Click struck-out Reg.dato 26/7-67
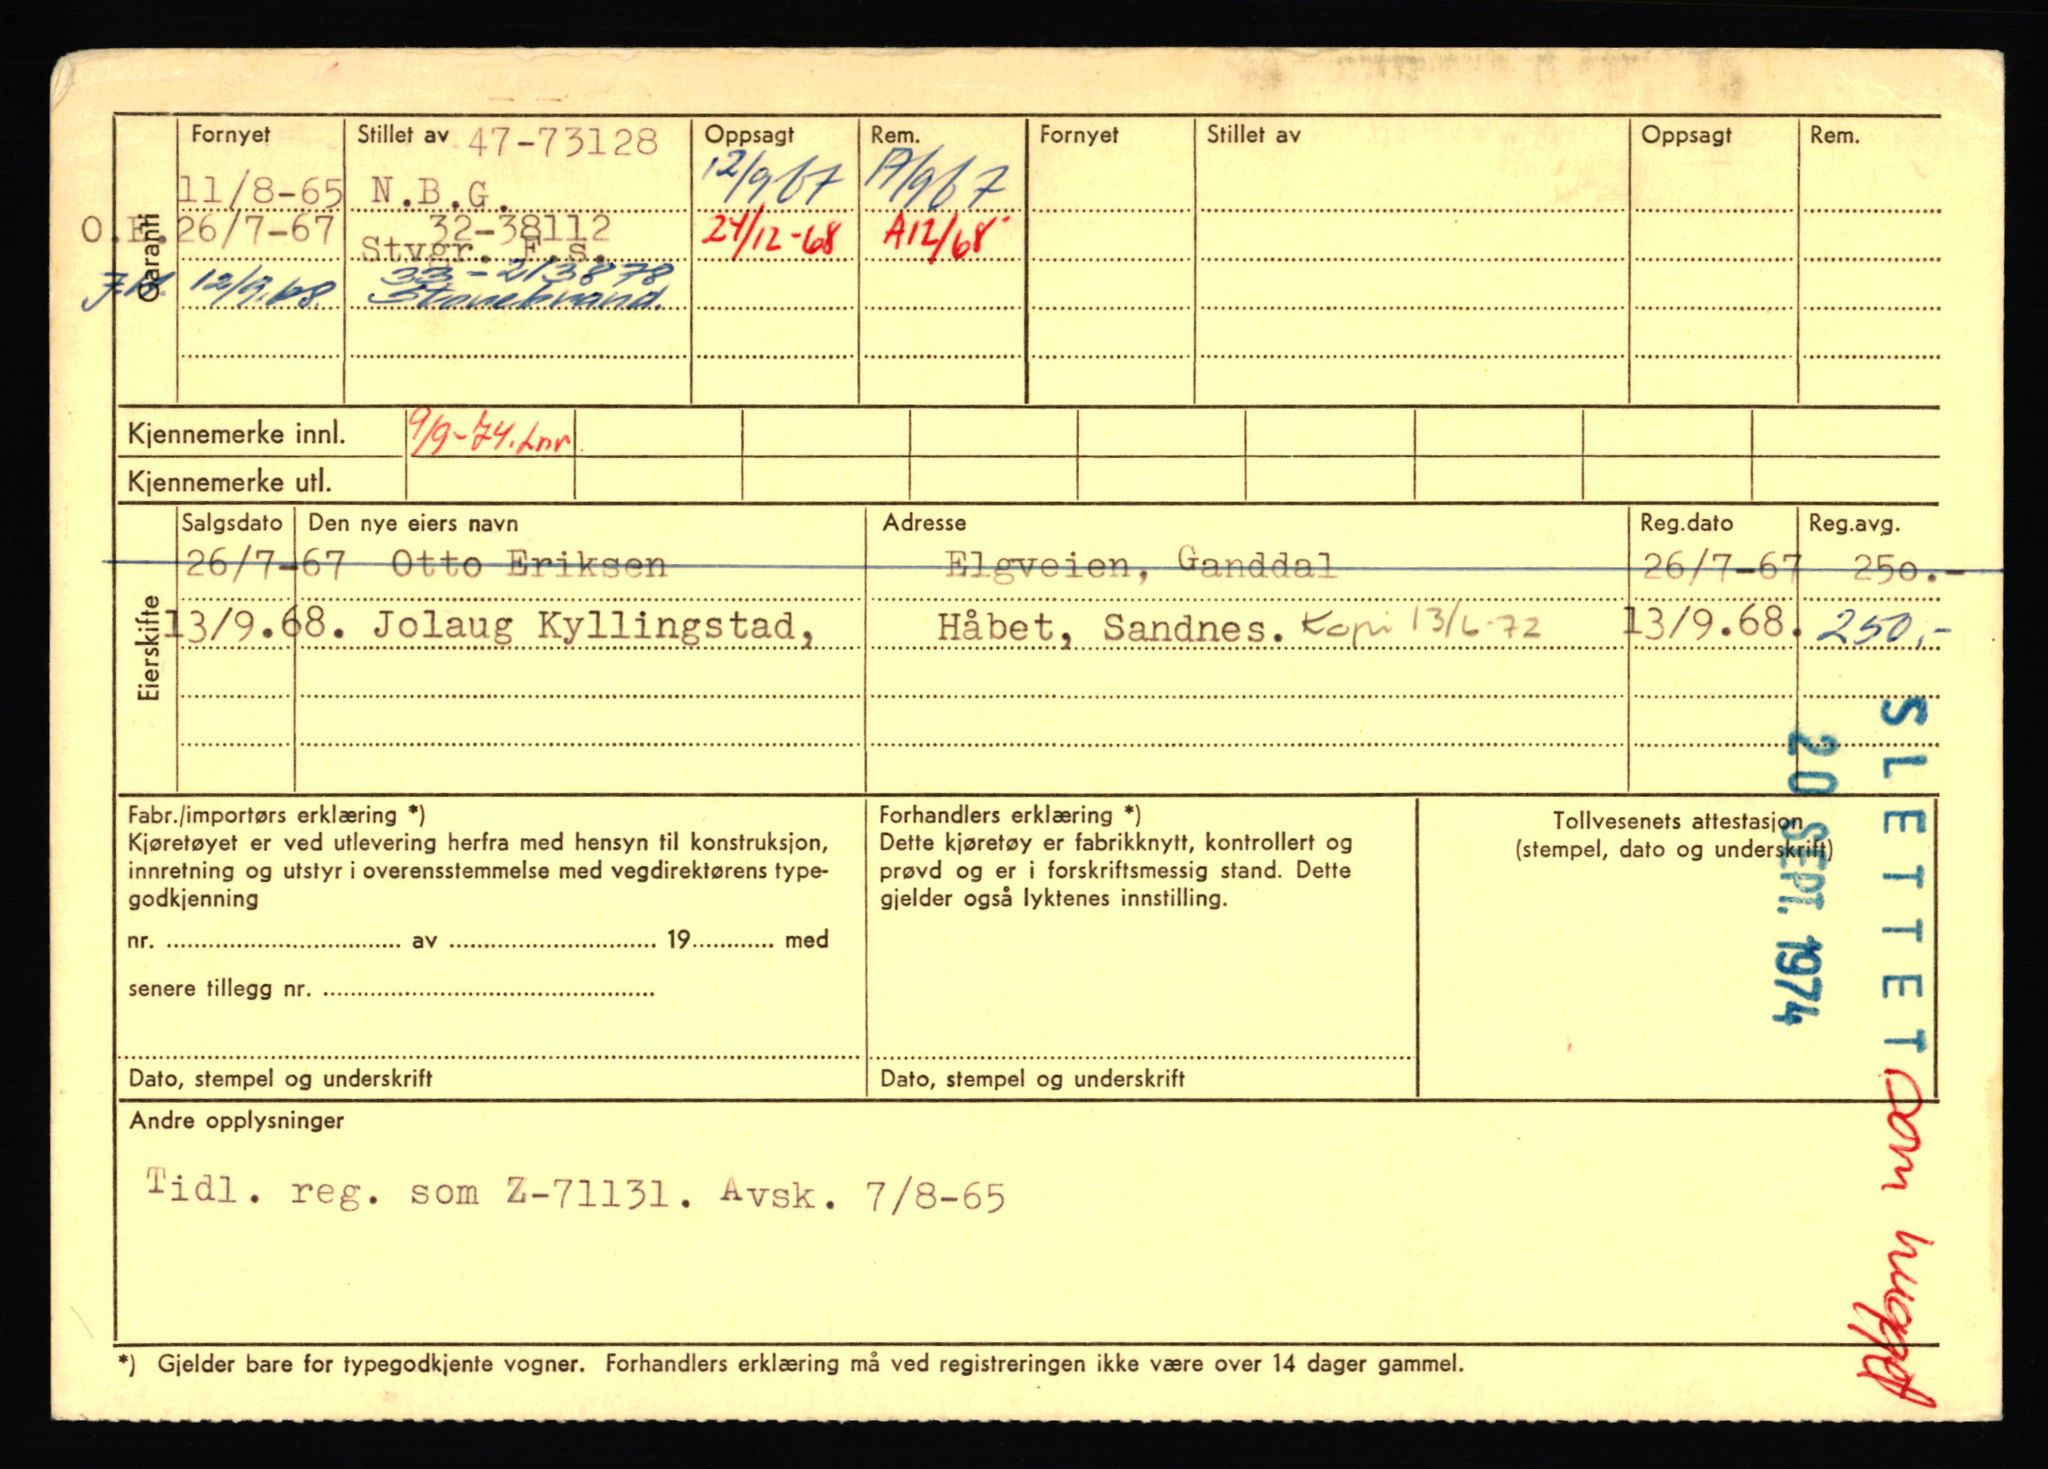The width and height of the screenshot is (2048, 1469). click(x=1722, y=567)
